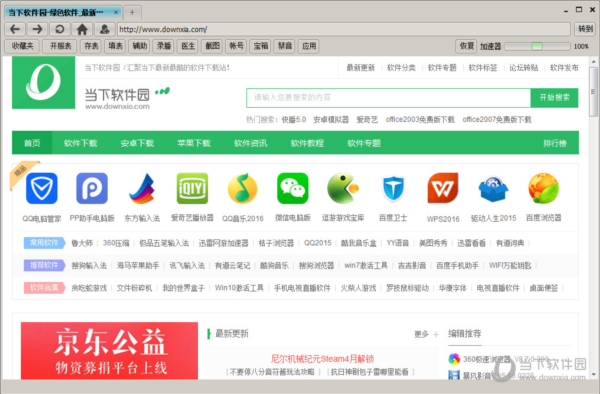Screen dimensions: 600x394
Task: Click hot search term 安卓模拟器
Action: point(331,120)
